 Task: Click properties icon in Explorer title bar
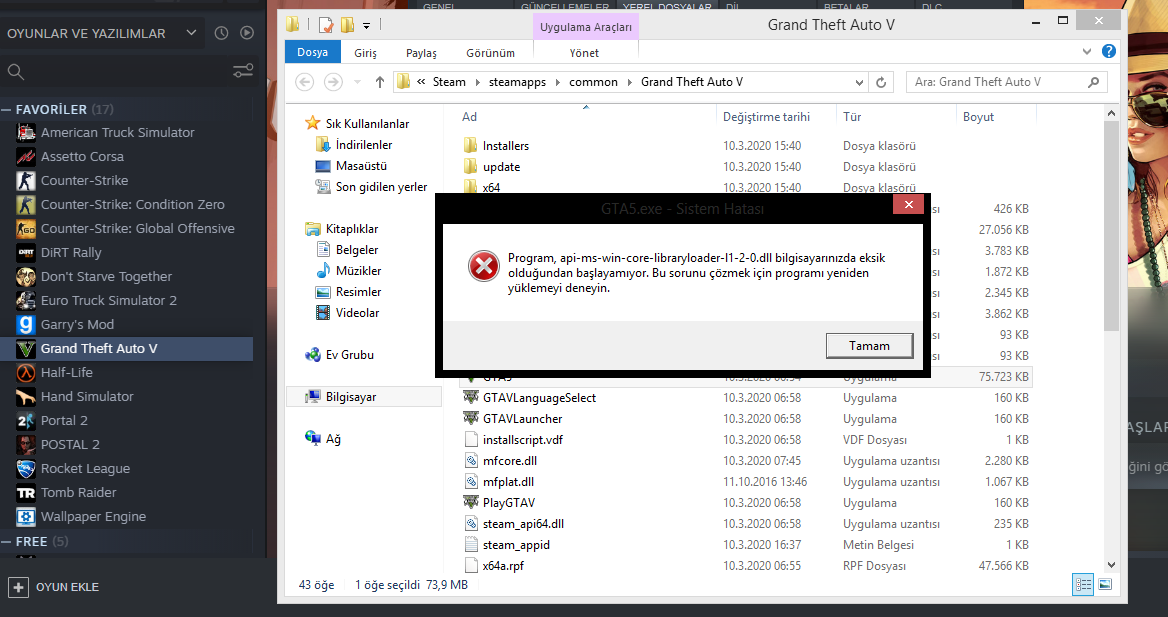[326, 25]
